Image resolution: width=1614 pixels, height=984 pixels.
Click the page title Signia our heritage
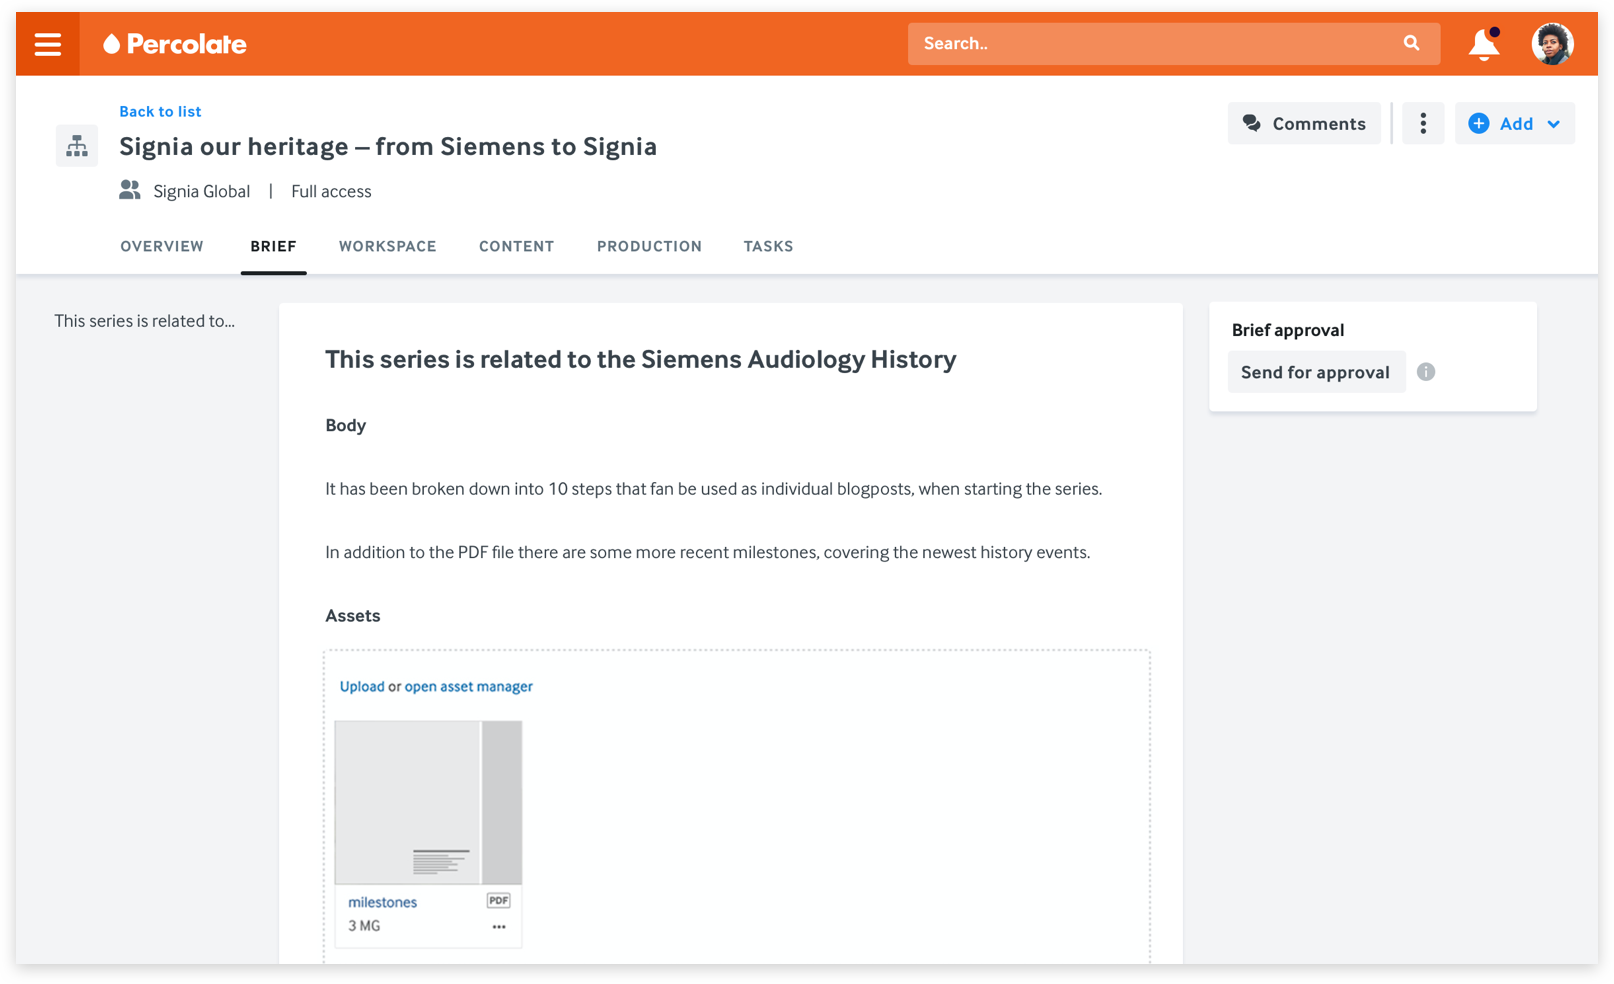click(x=388, y=146)
